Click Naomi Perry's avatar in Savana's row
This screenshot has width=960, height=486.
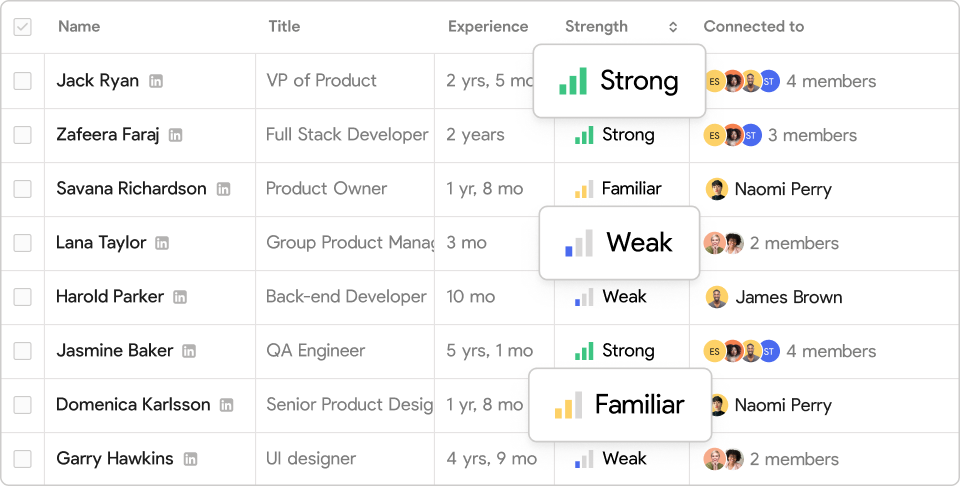[x=716, y=189]
